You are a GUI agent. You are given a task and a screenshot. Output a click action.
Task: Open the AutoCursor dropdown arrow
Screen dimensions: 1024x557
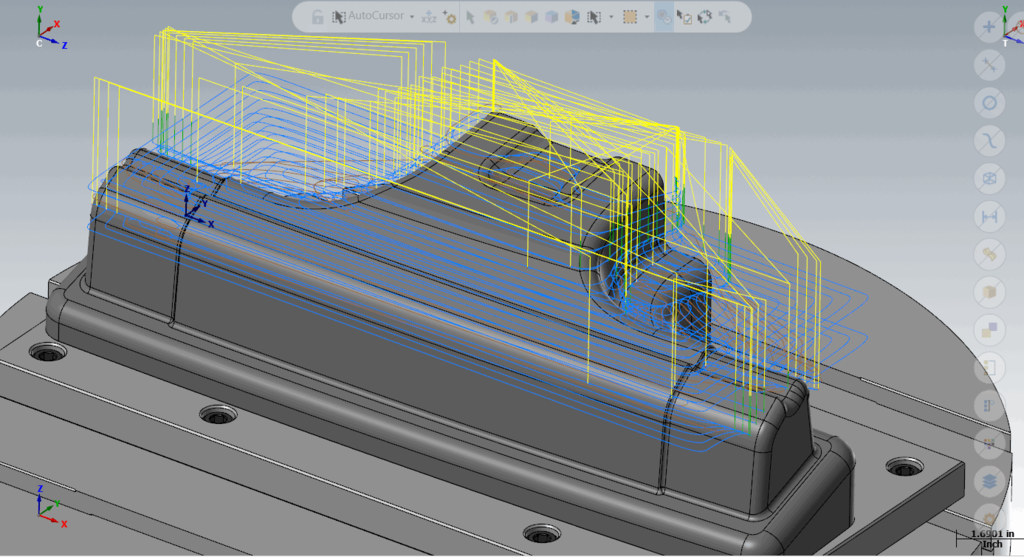coord(412,17)
